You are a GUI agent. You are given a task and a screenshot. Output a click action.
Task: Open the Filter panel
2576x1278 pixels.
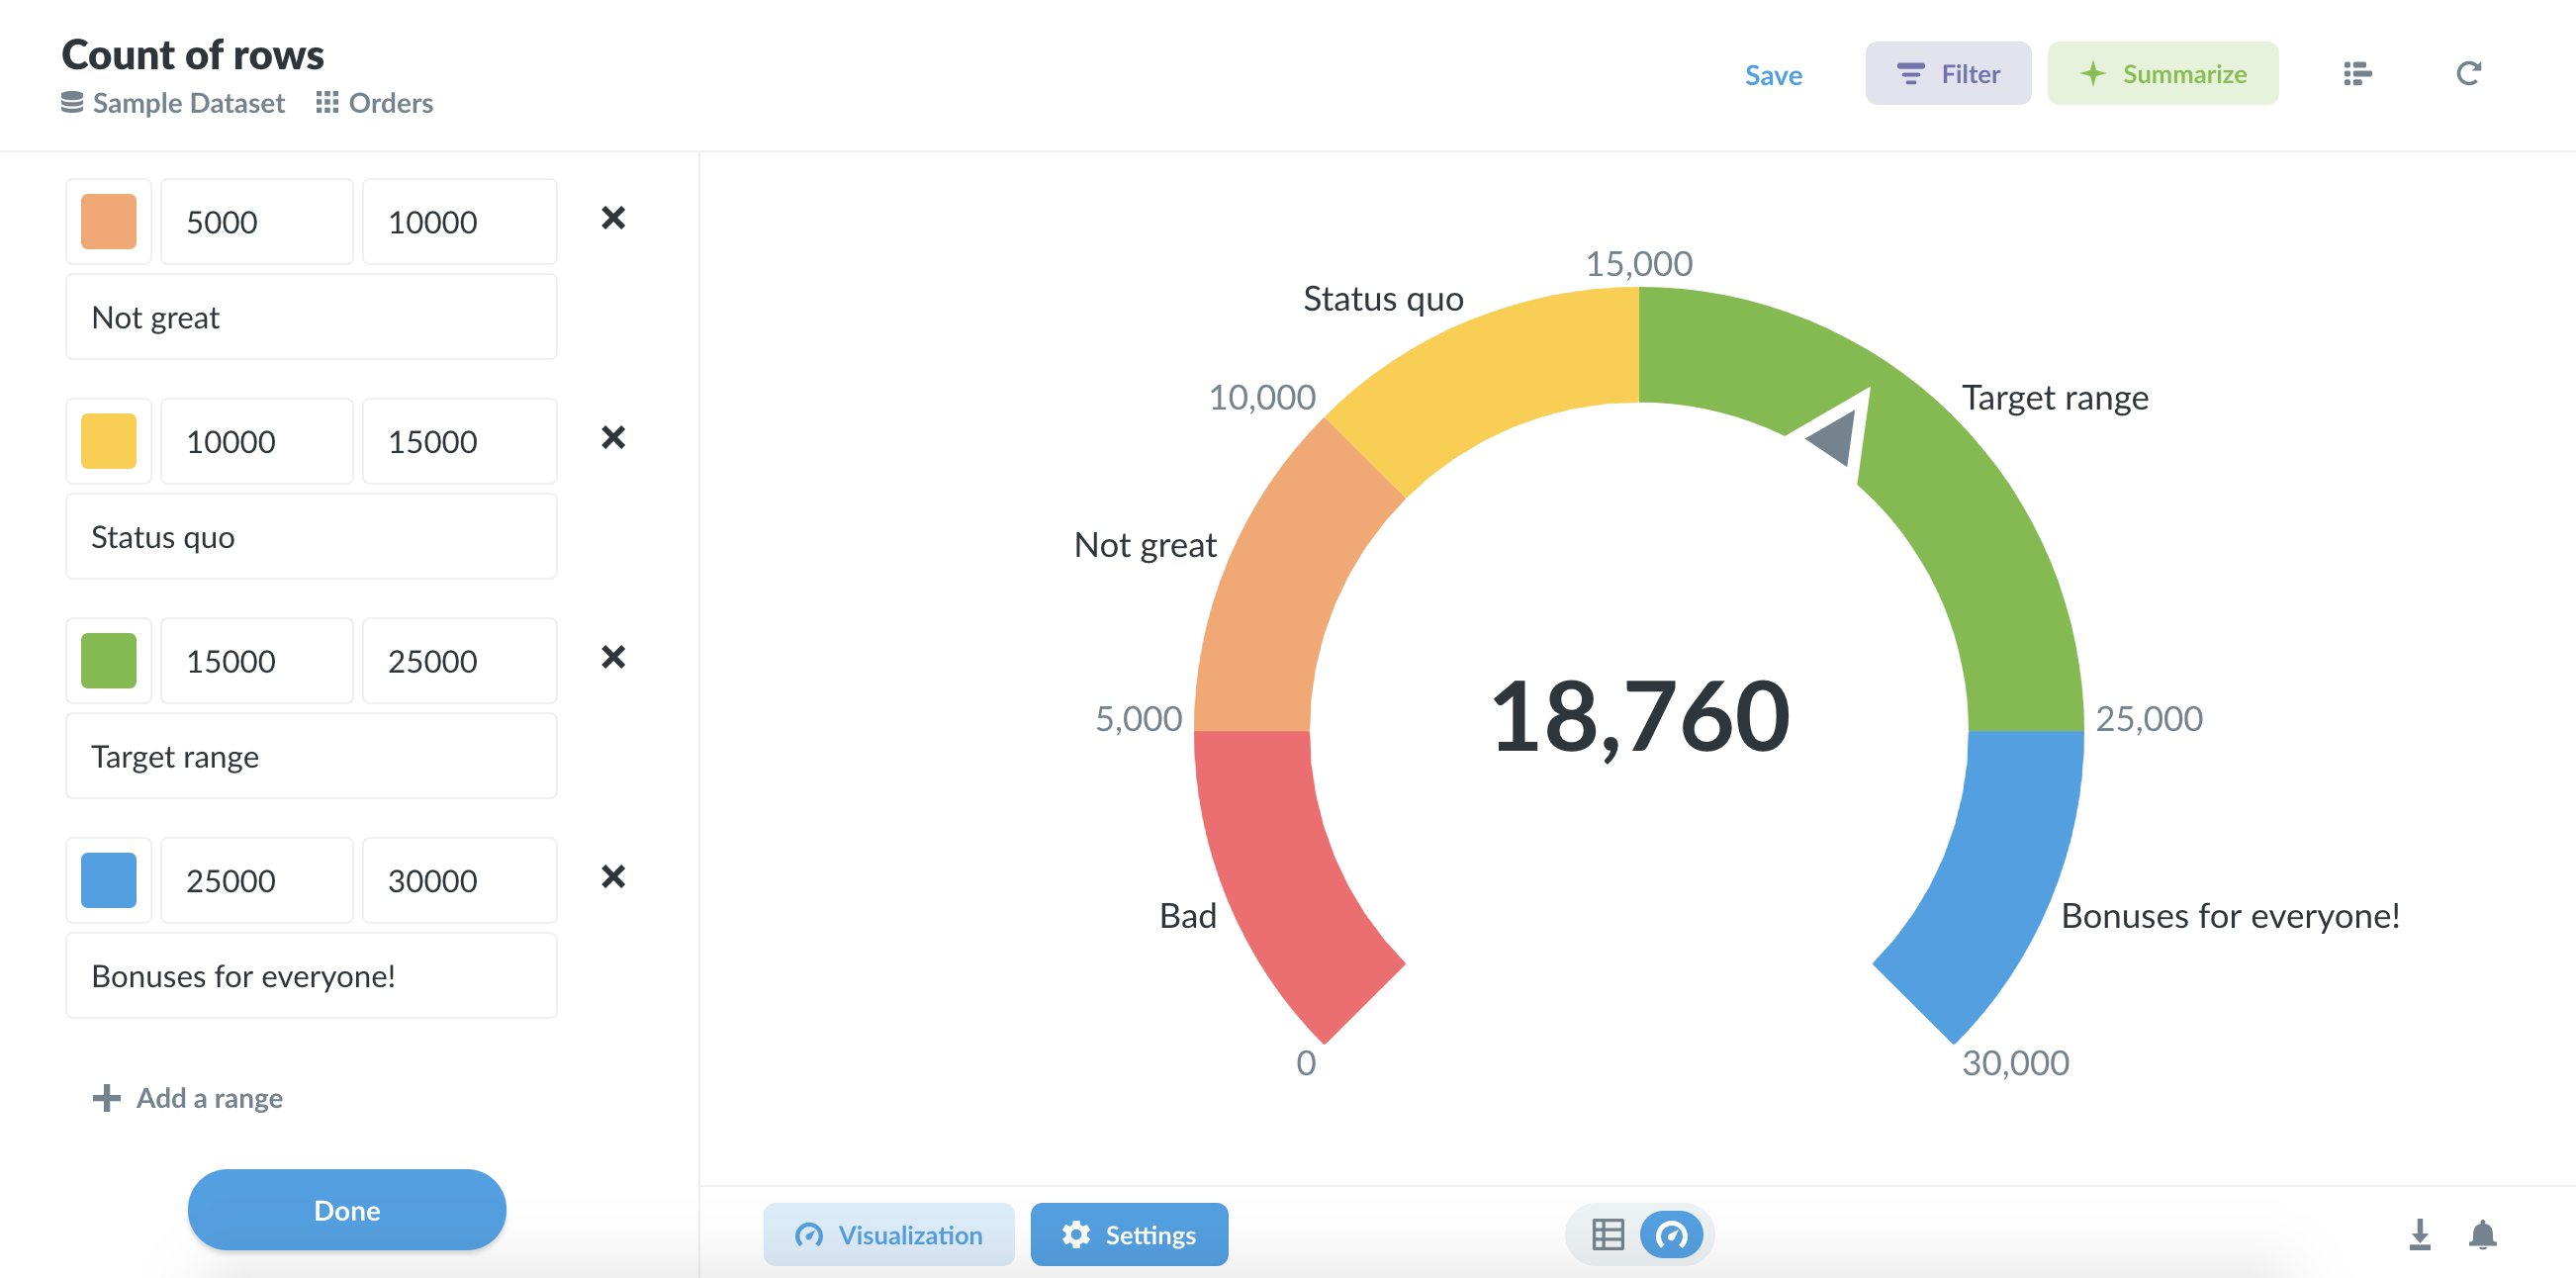pos(1947,74)
